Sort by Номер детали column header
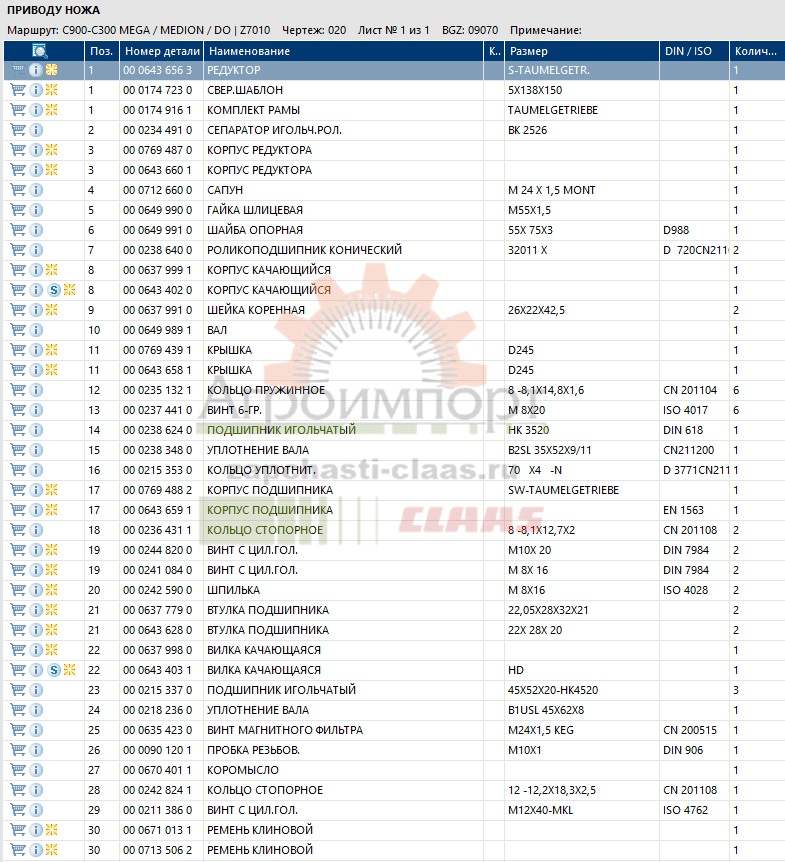 tap(162, 51)
